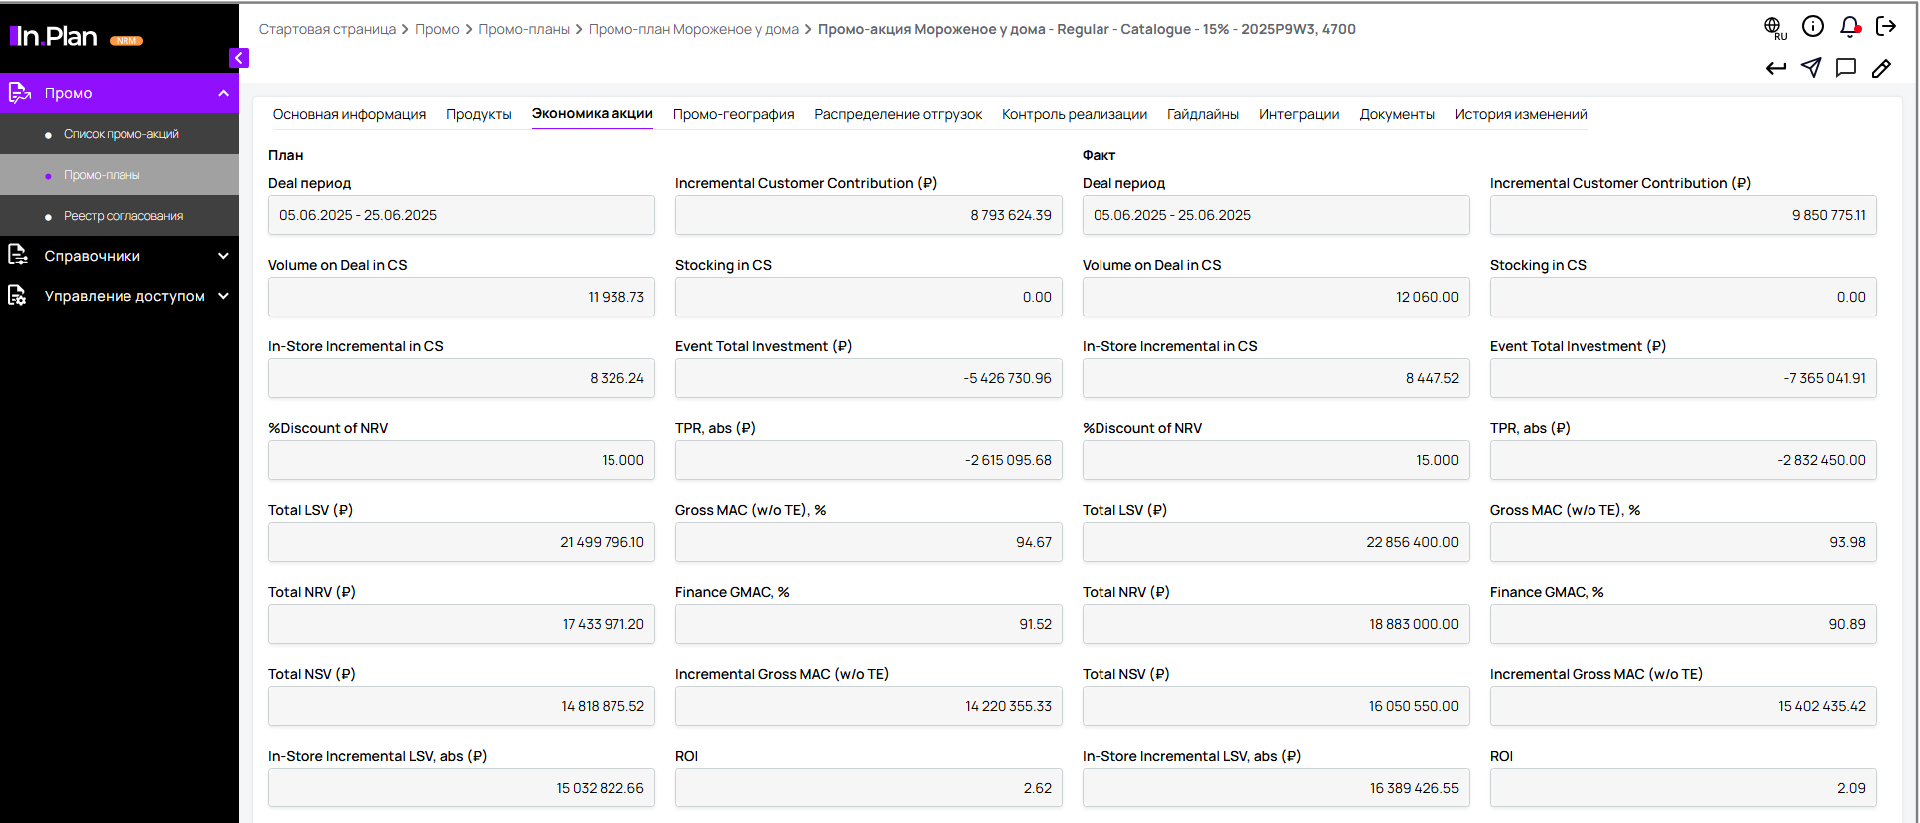Select Список промо-акций in sidebar

click(x=121, y=134)
